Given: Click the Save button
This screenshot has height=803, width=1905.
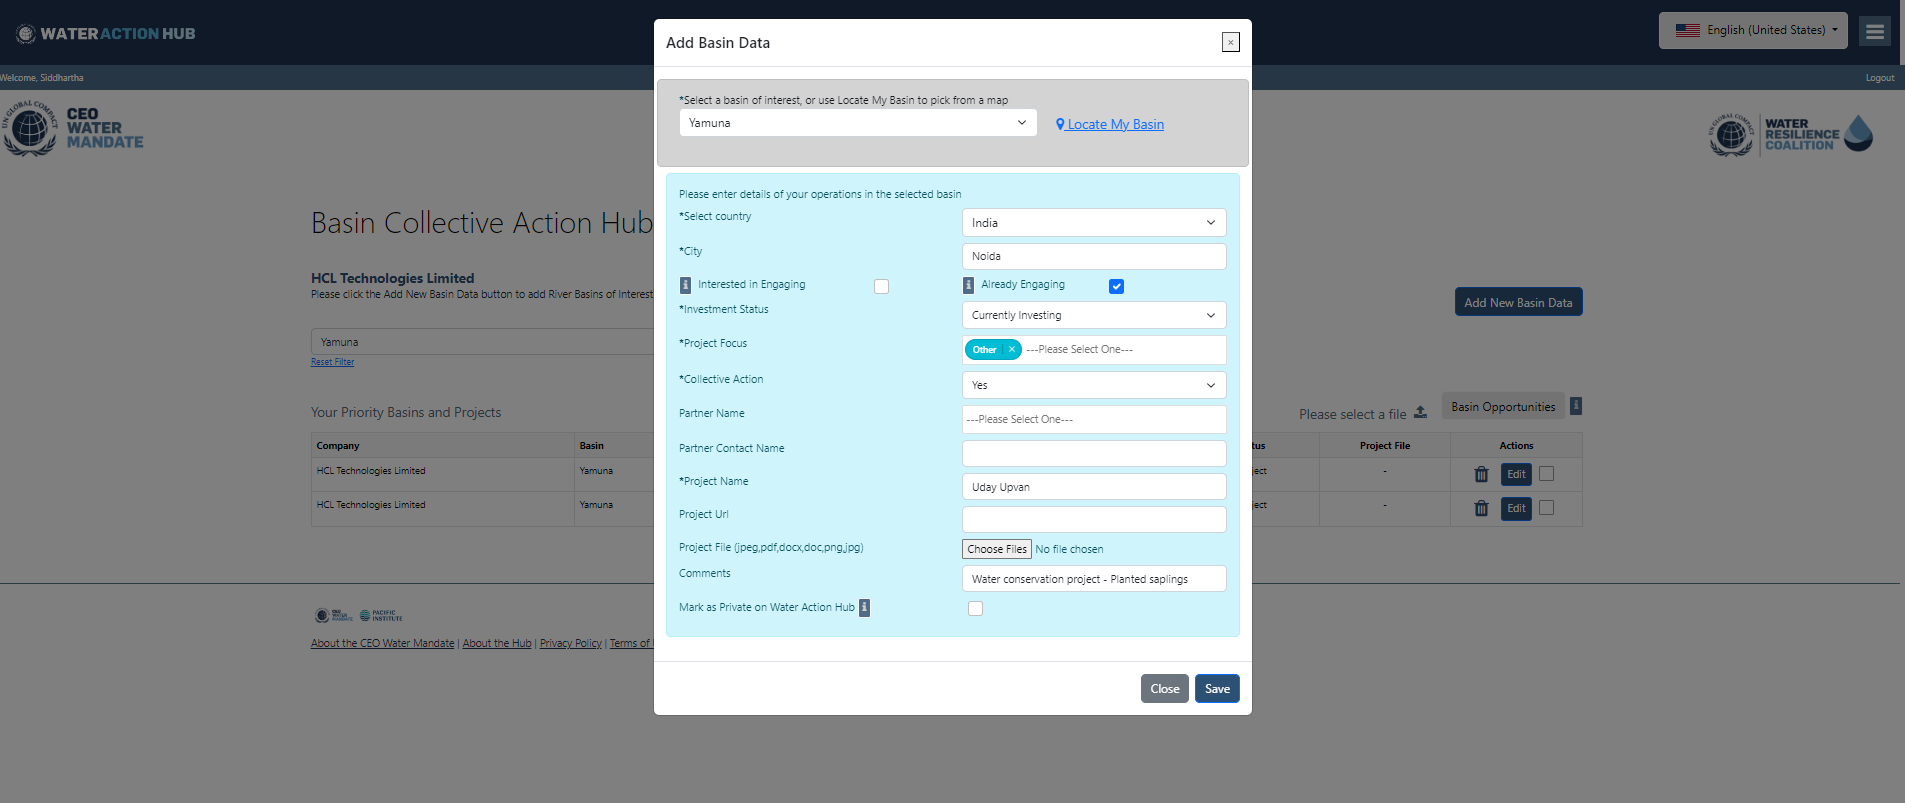Looking at the screenshot, I should point(1216,688).
